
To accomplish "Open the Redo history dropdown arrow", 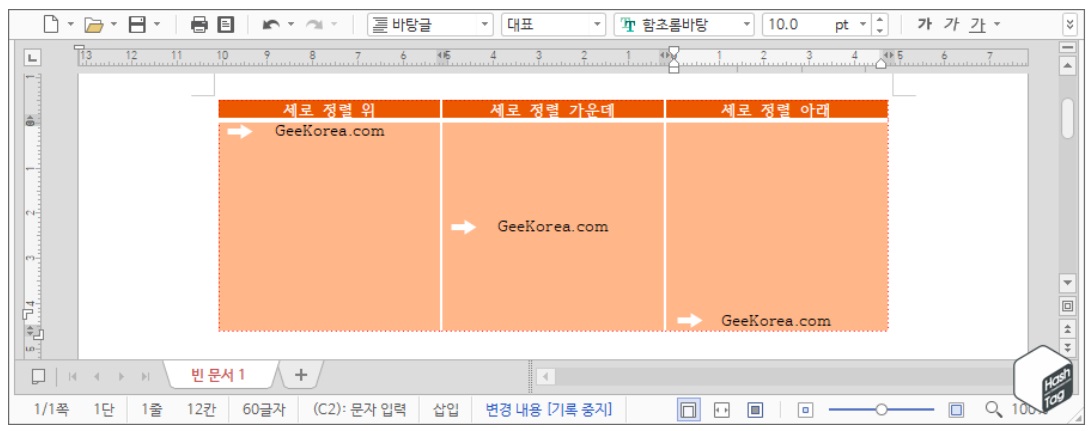I will [334, 25].
